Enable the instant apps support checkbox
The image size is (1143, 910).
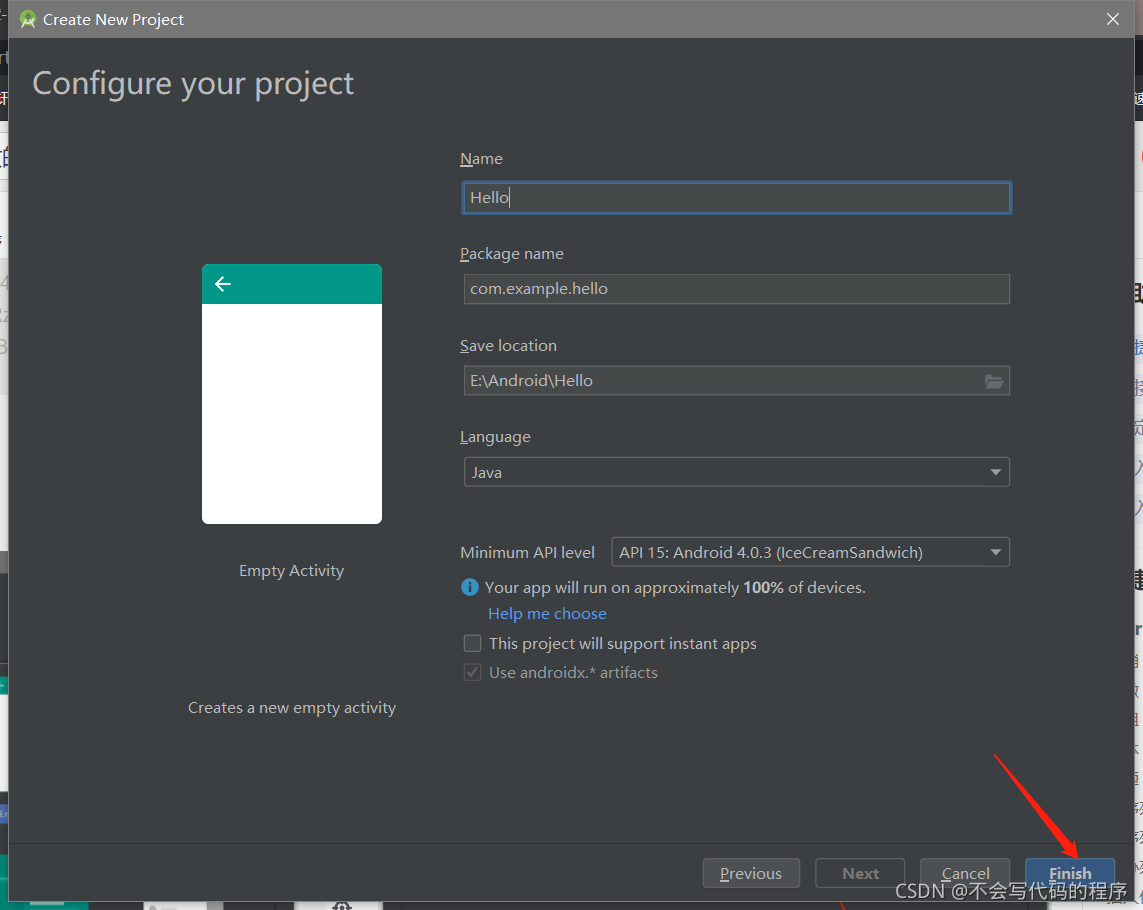tap(472, 643)
